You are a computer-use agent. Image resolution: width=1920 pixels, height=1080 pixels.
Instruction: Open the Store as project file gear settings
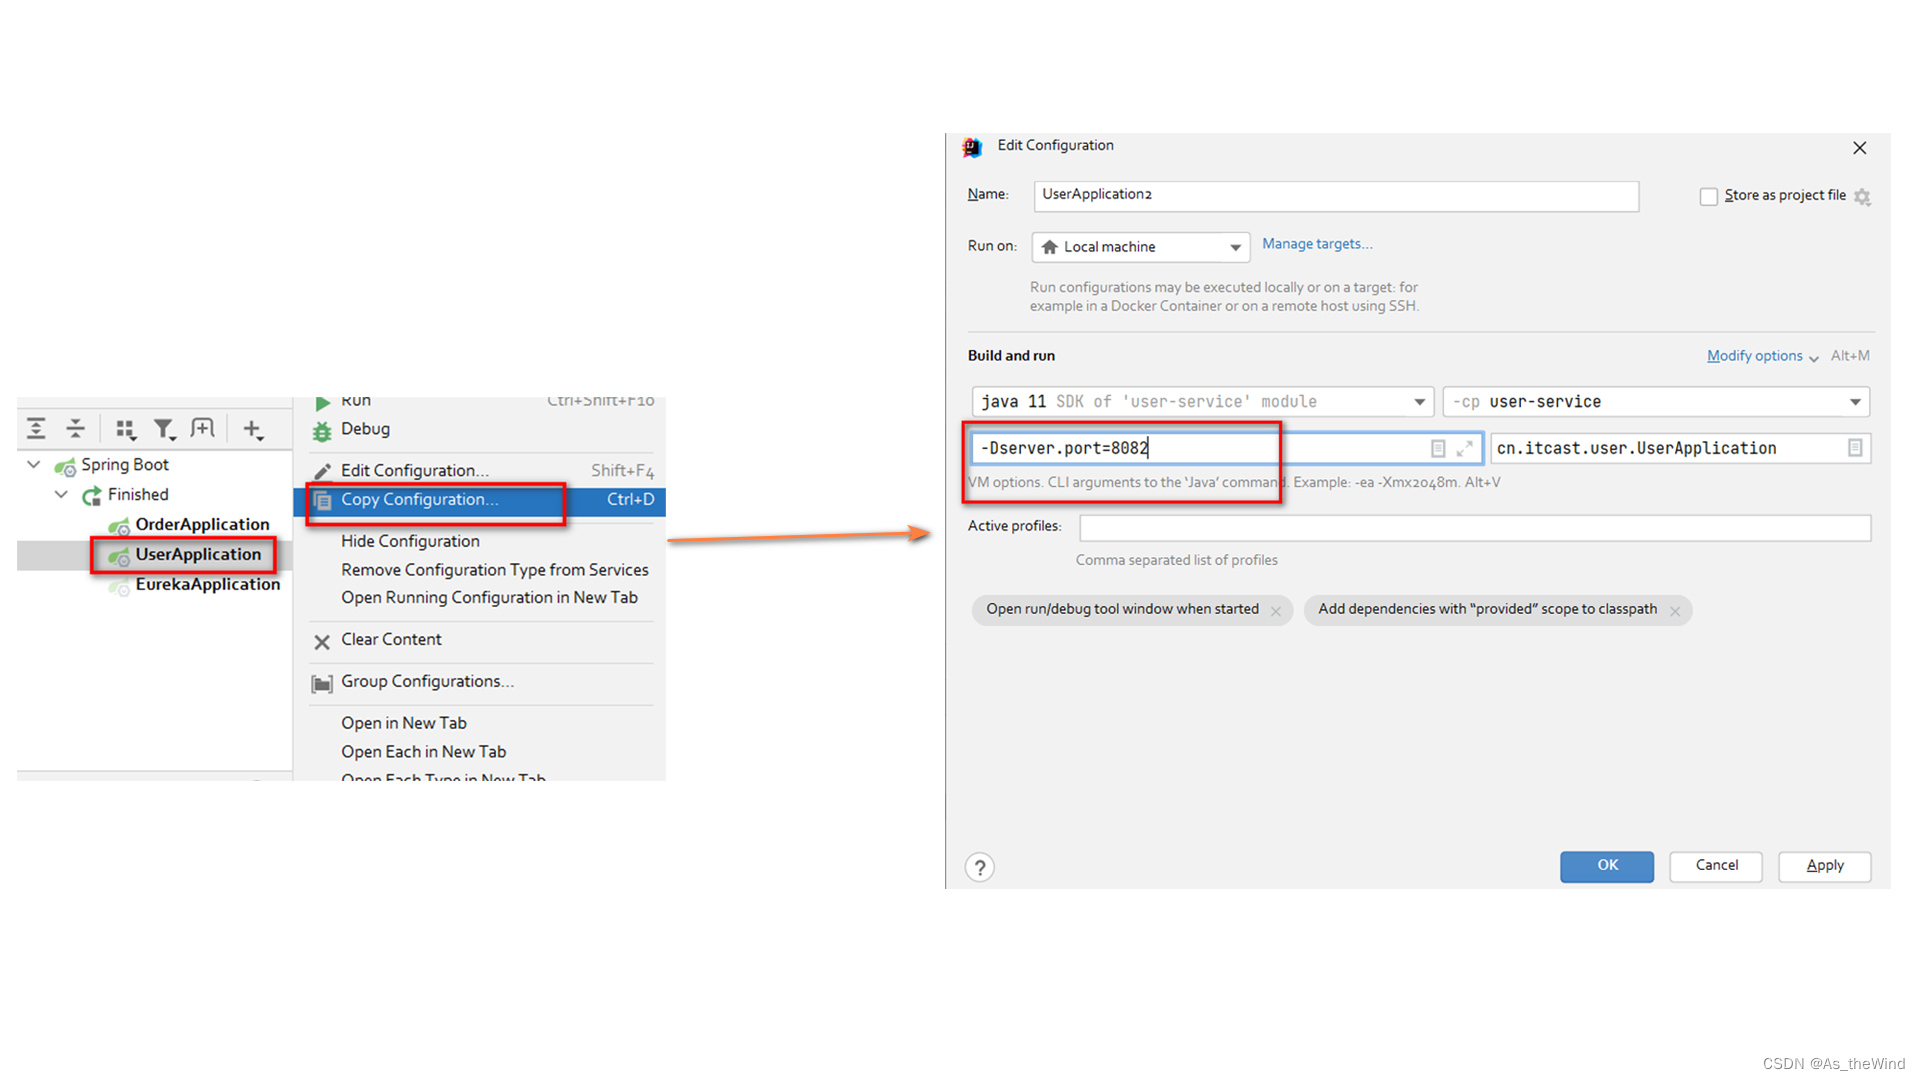point(1862,197)
